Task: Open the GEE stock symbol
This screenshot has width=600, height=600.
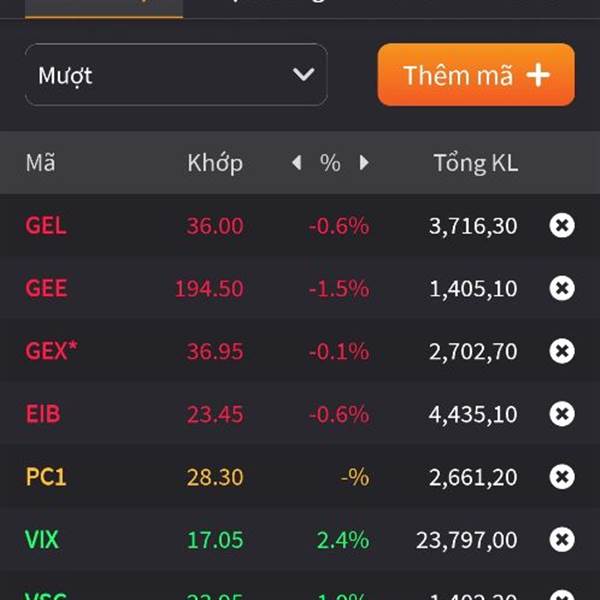Action: click(x=46, y=289)
